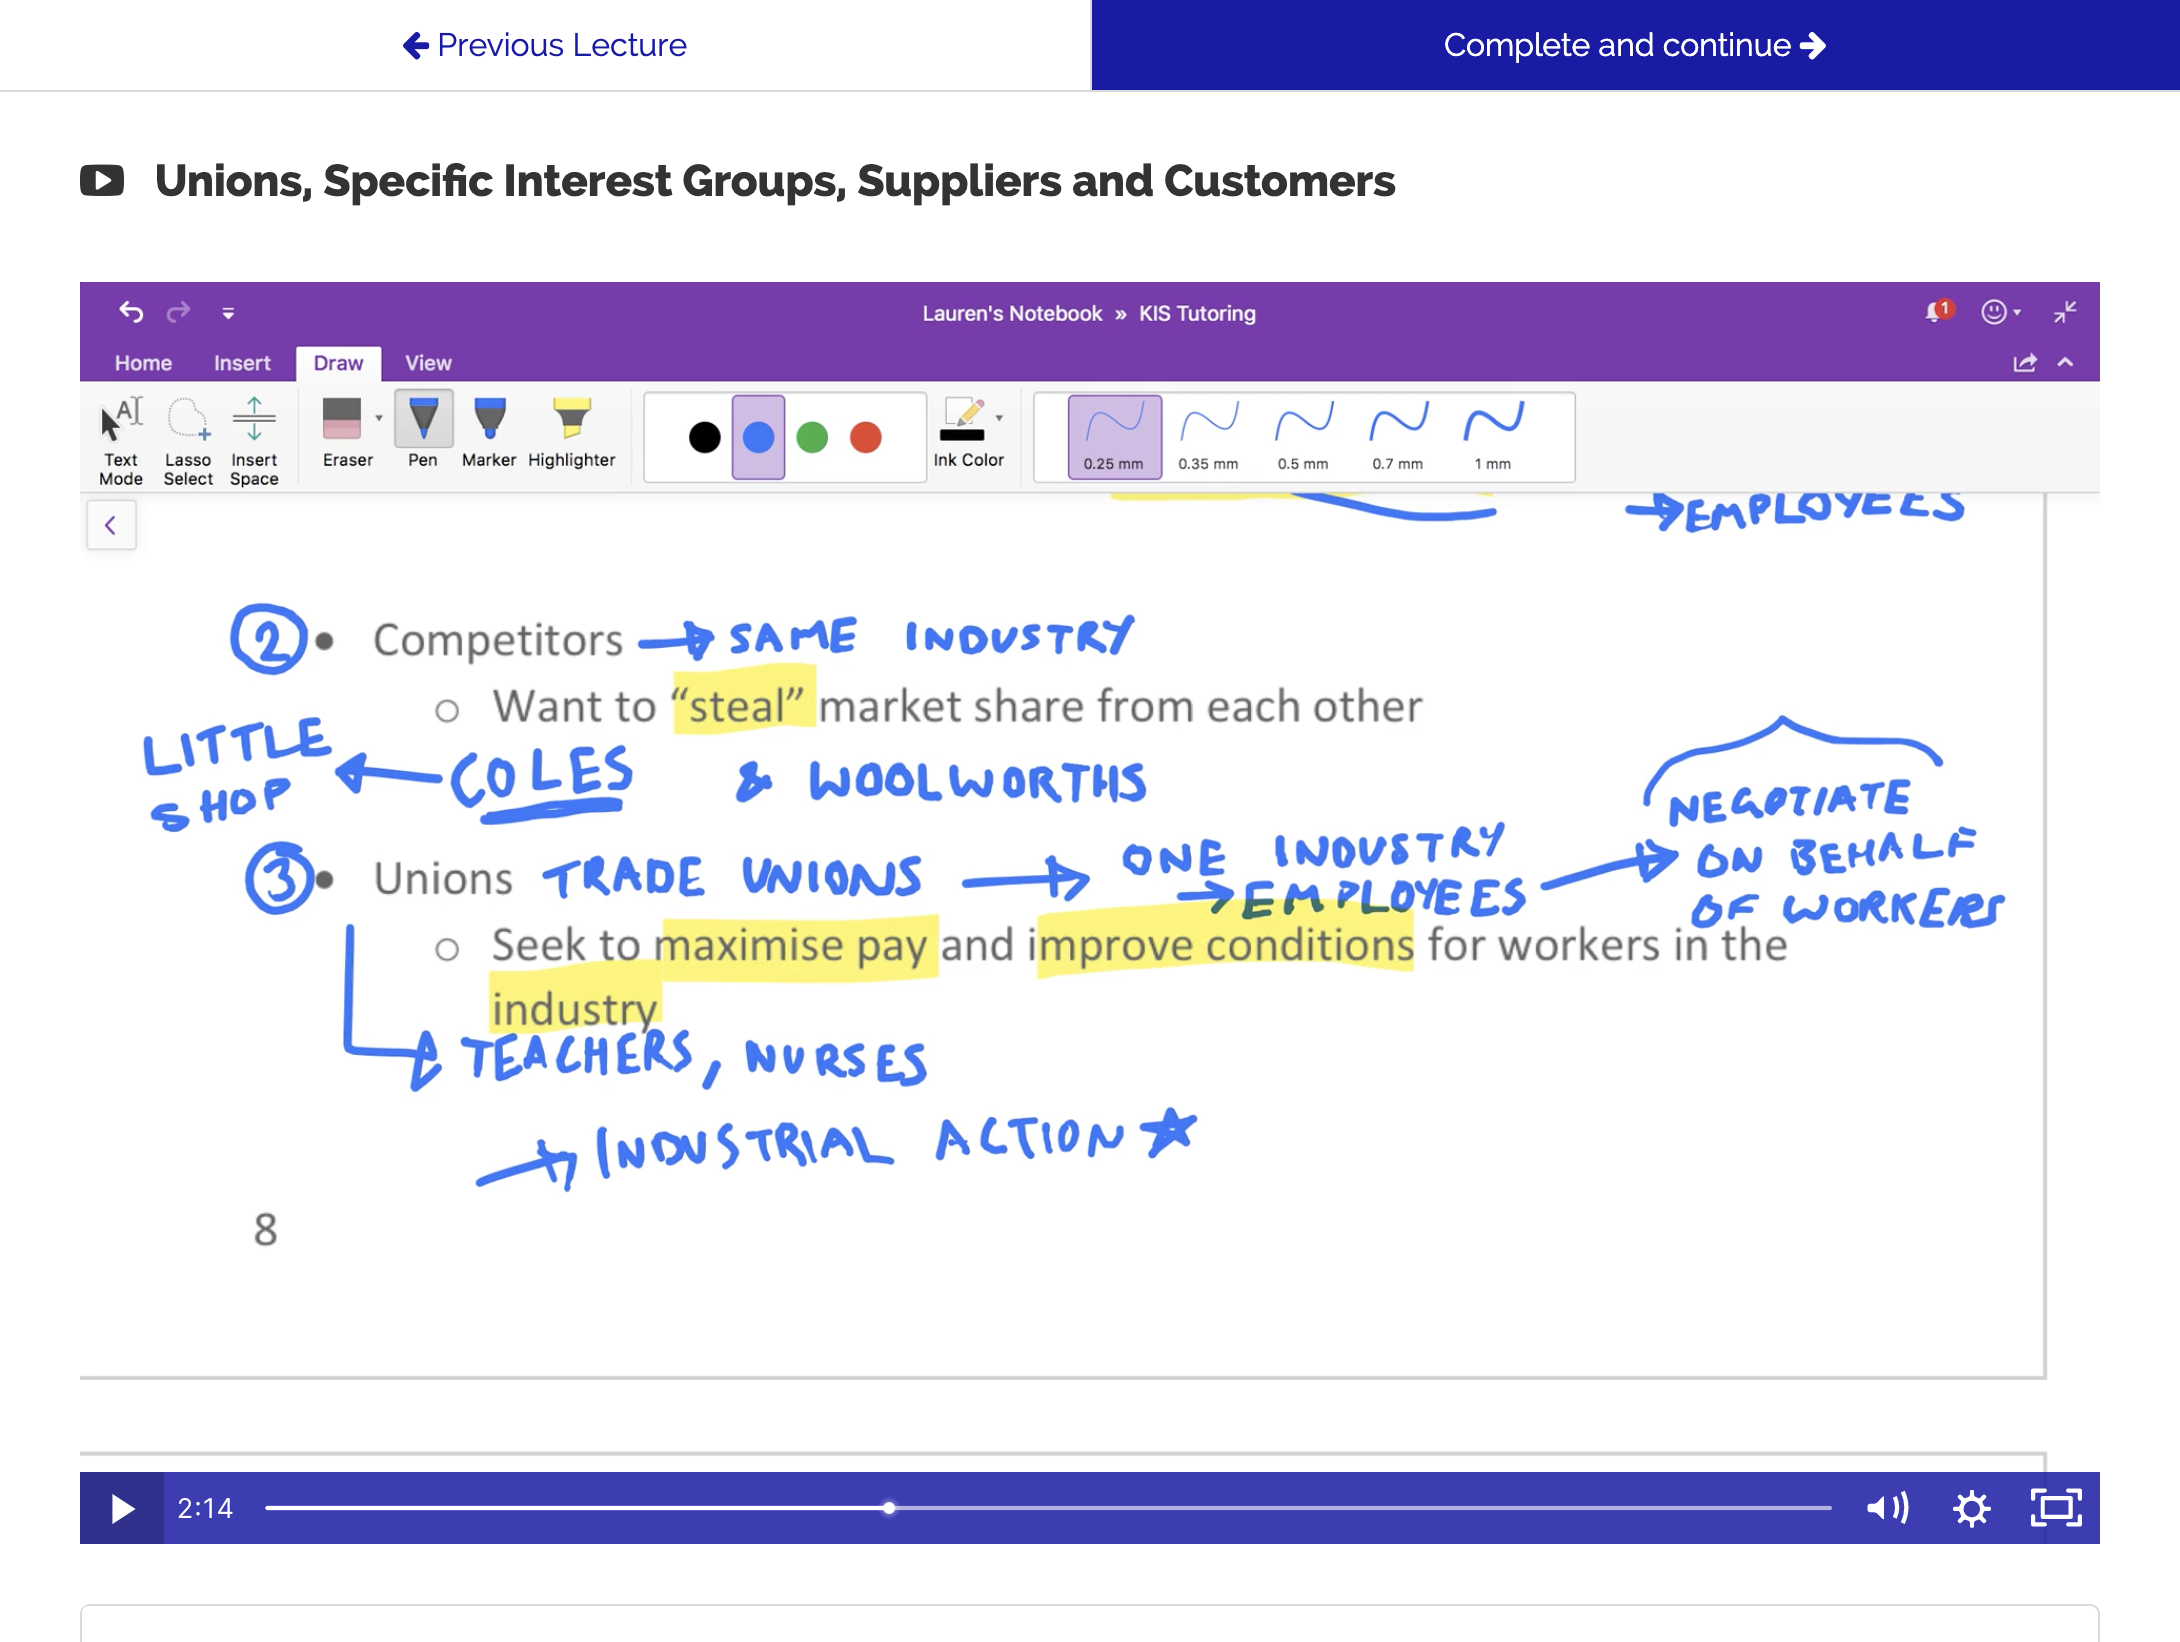
Task: Select the 0.5 mm pen thickness
Action: click(1303, 436)
